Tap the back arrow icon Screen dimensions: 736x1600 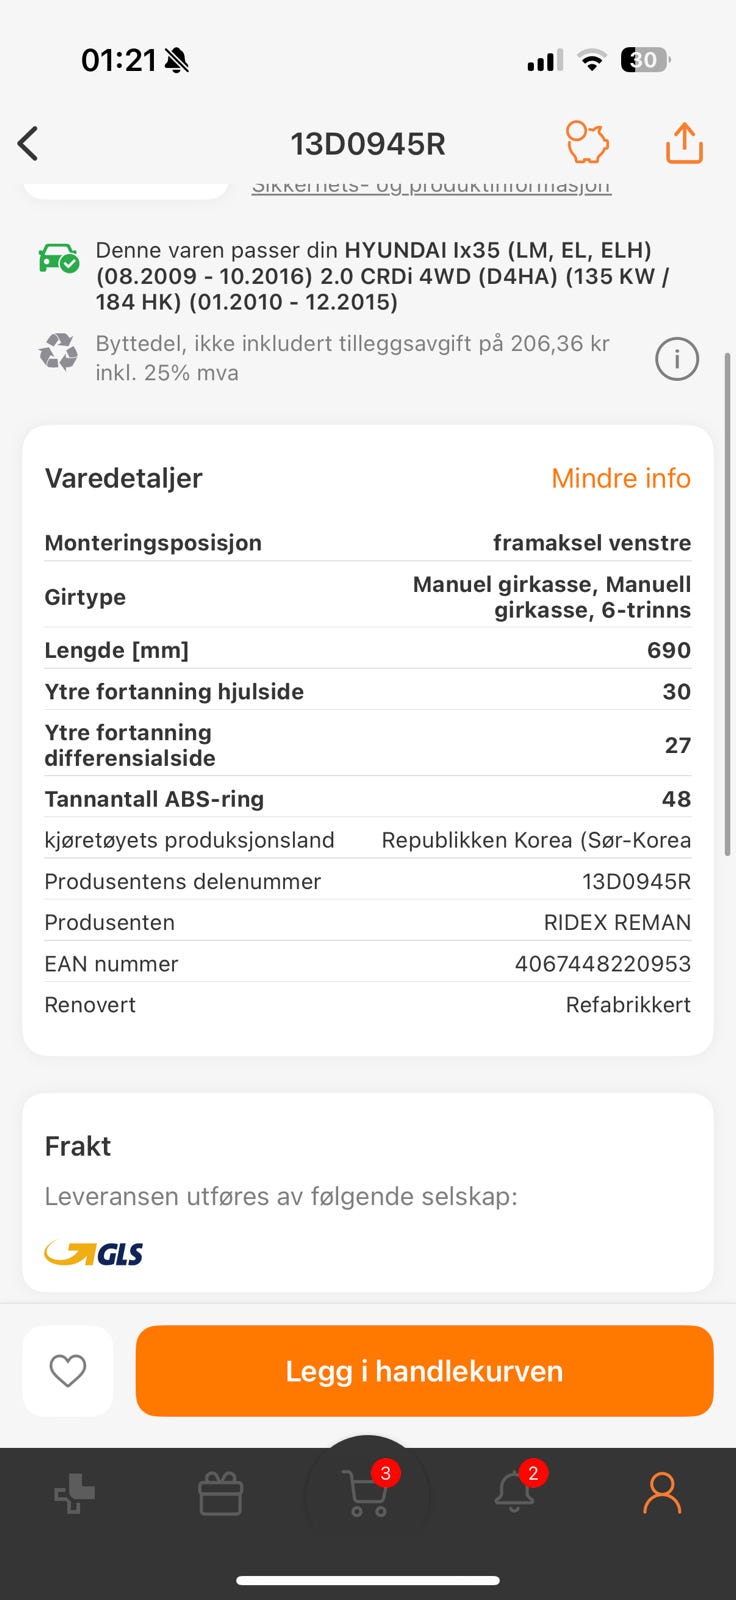(28, 144)
